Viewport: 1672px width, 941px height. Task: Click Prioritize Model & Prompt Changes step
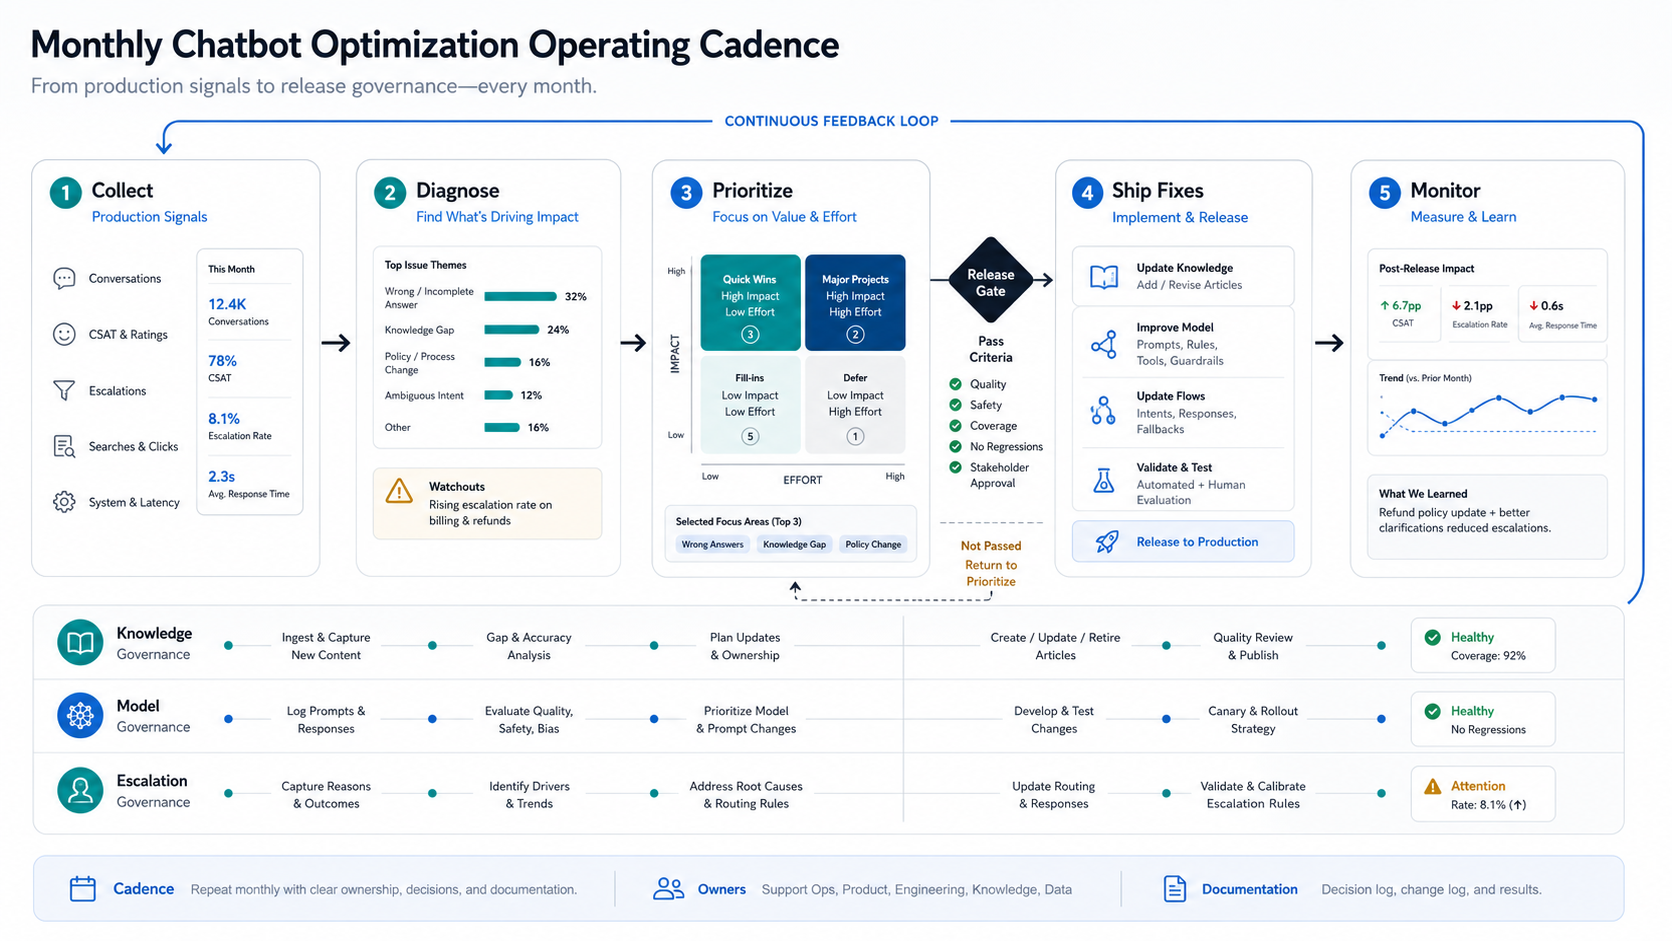[746, 720]
